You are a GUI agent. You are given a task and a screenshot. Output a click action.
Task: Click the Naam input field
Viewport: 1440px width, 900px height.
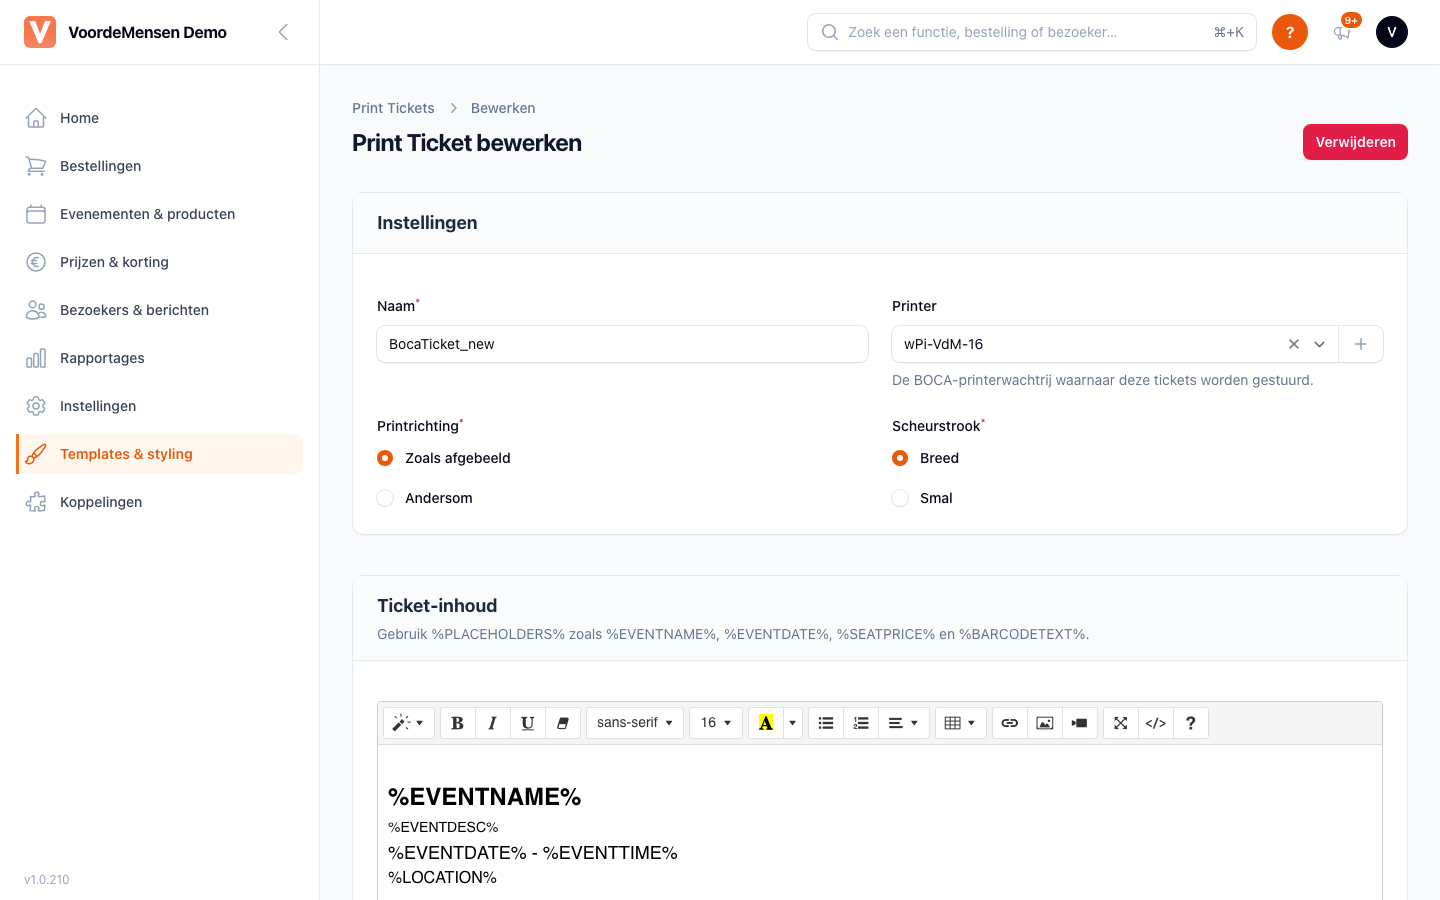coord(622,344)
